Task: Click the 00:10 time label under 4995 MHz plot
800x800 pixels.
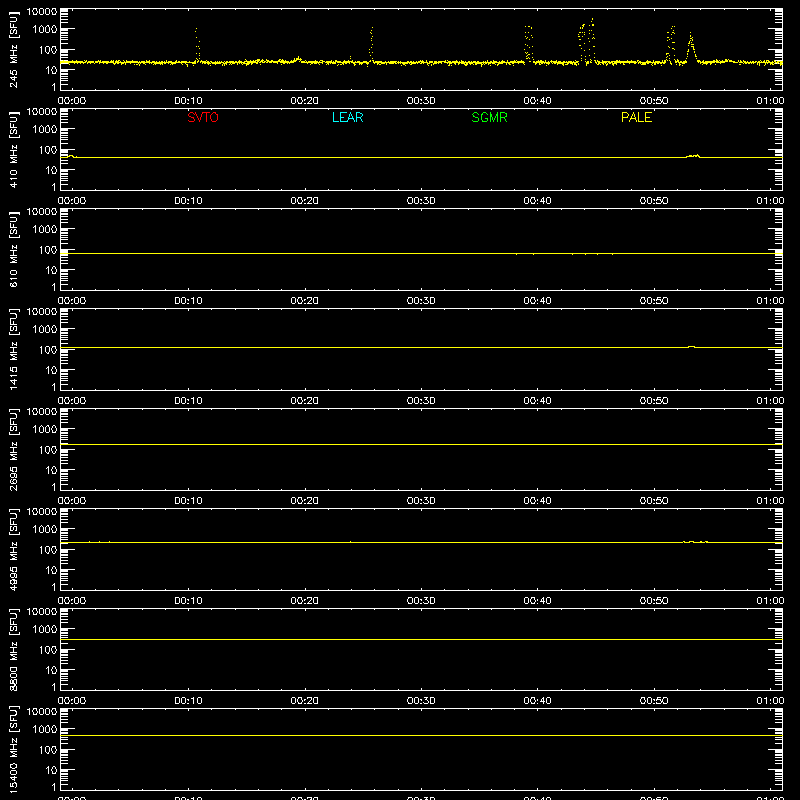Action: [x=188, y=601]
